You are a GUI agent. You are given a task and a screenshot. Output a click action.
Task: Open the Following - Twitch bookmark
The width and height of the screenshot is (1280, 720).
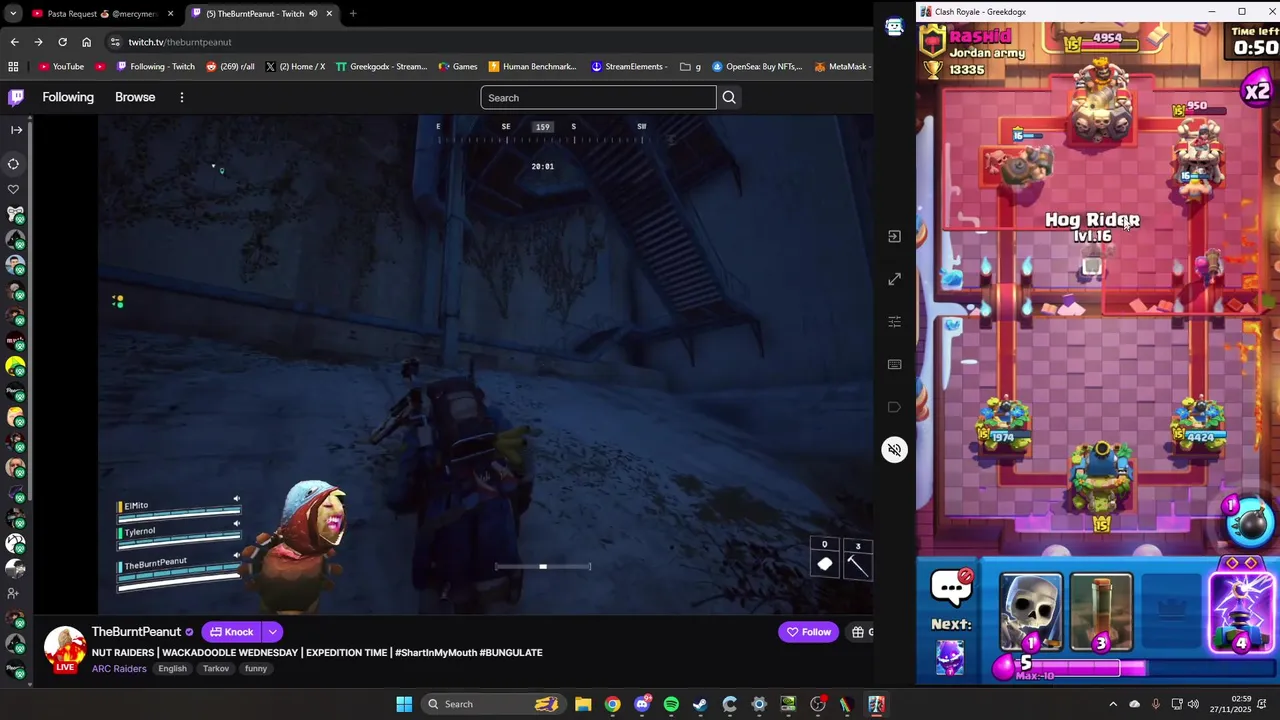[155, 67]
